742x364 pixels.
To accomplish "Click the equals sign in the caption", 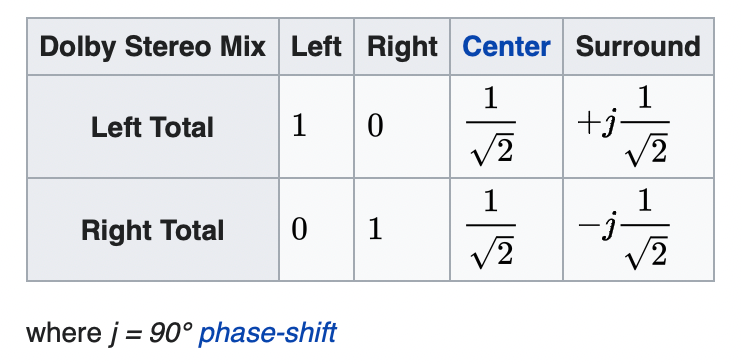I will click(133, 334).
